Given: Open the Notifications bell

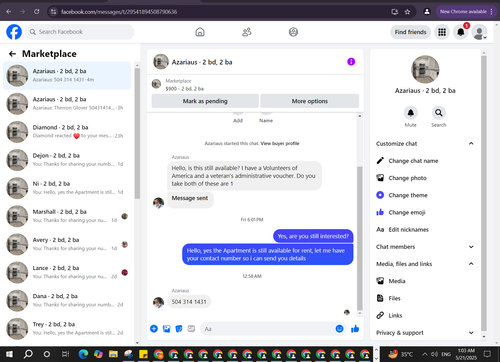Looking at the screenshot, I should [x=461, y=32].
